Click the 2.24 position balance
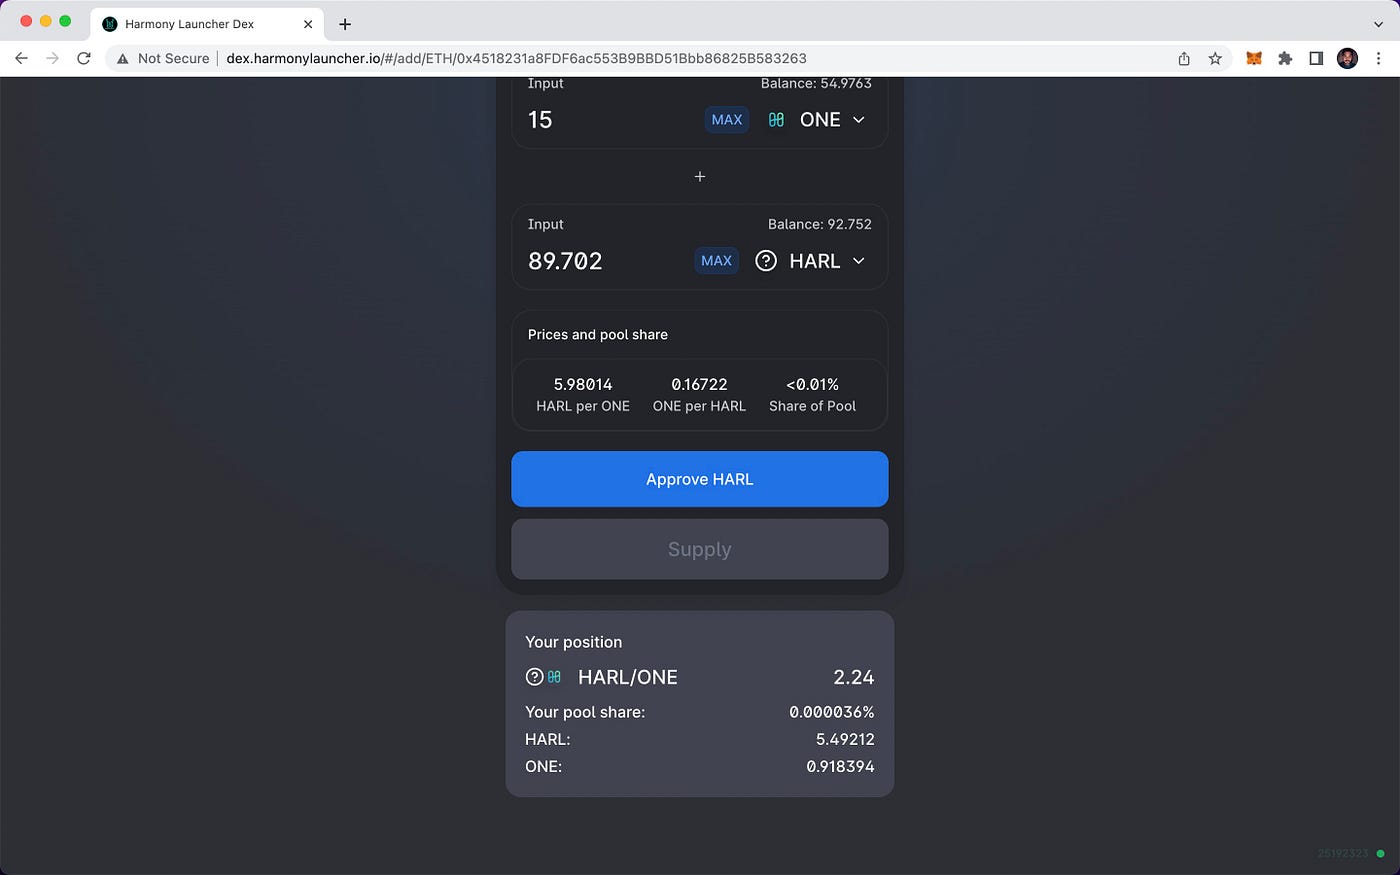 click(854, 677)
